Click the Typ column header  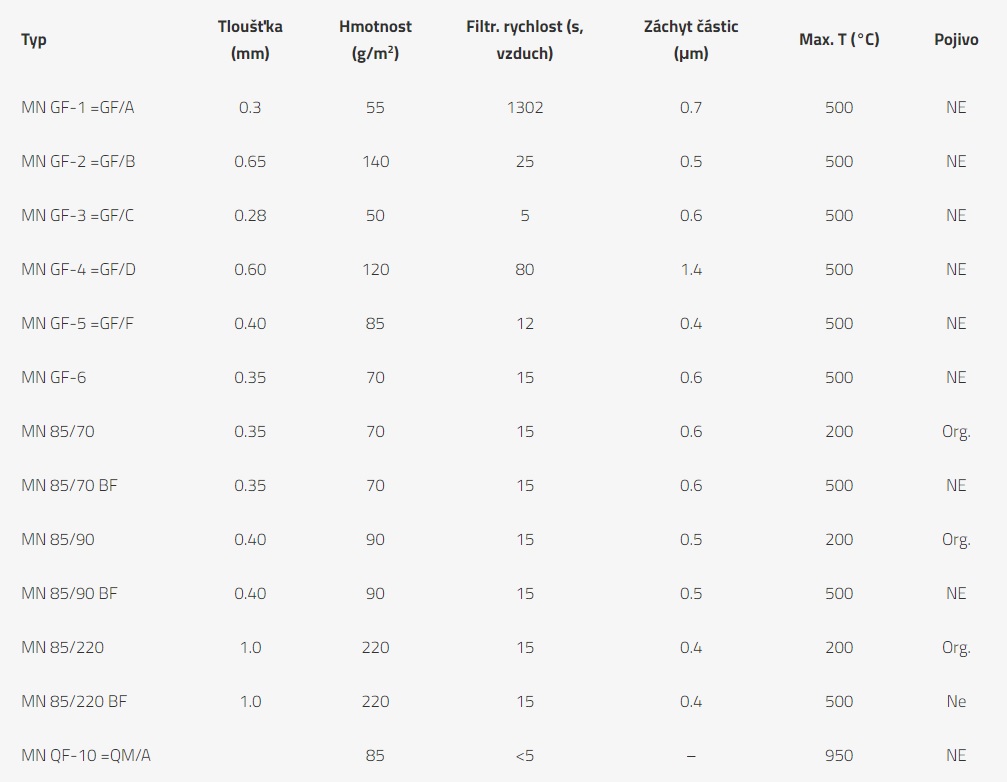33,40
